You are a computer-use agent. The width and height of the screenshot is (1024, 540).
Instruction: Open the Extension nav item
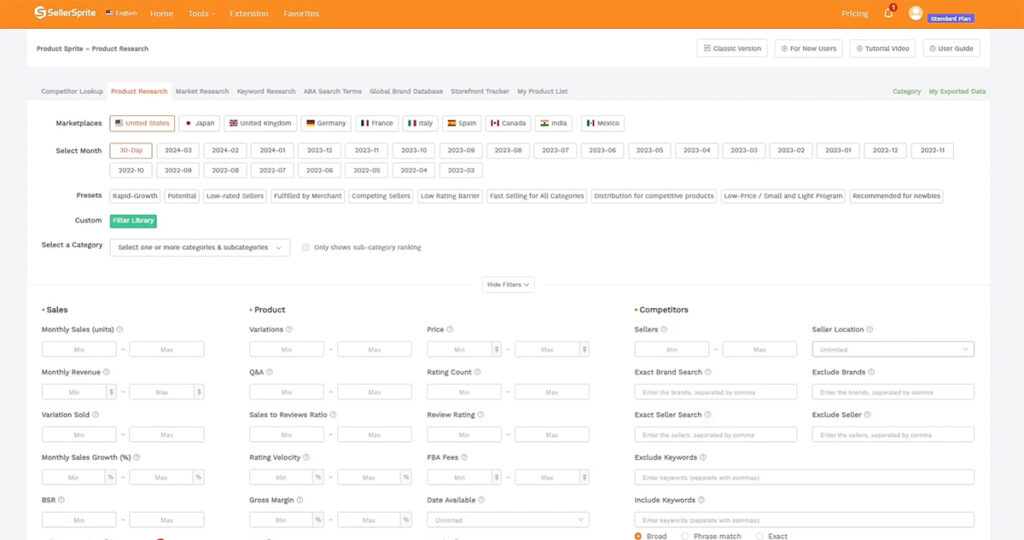[x=249, y=14]
